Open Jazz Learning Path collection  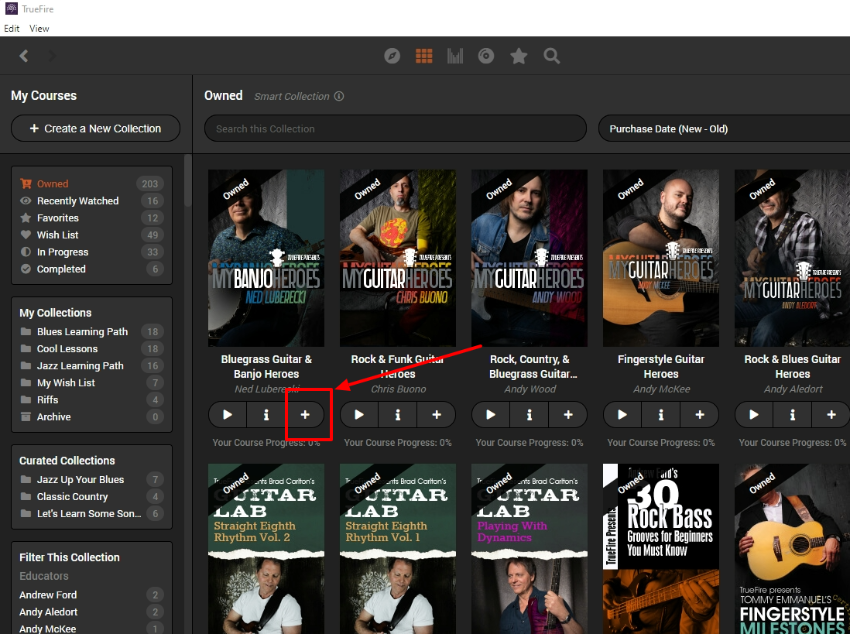pos(92,366)
